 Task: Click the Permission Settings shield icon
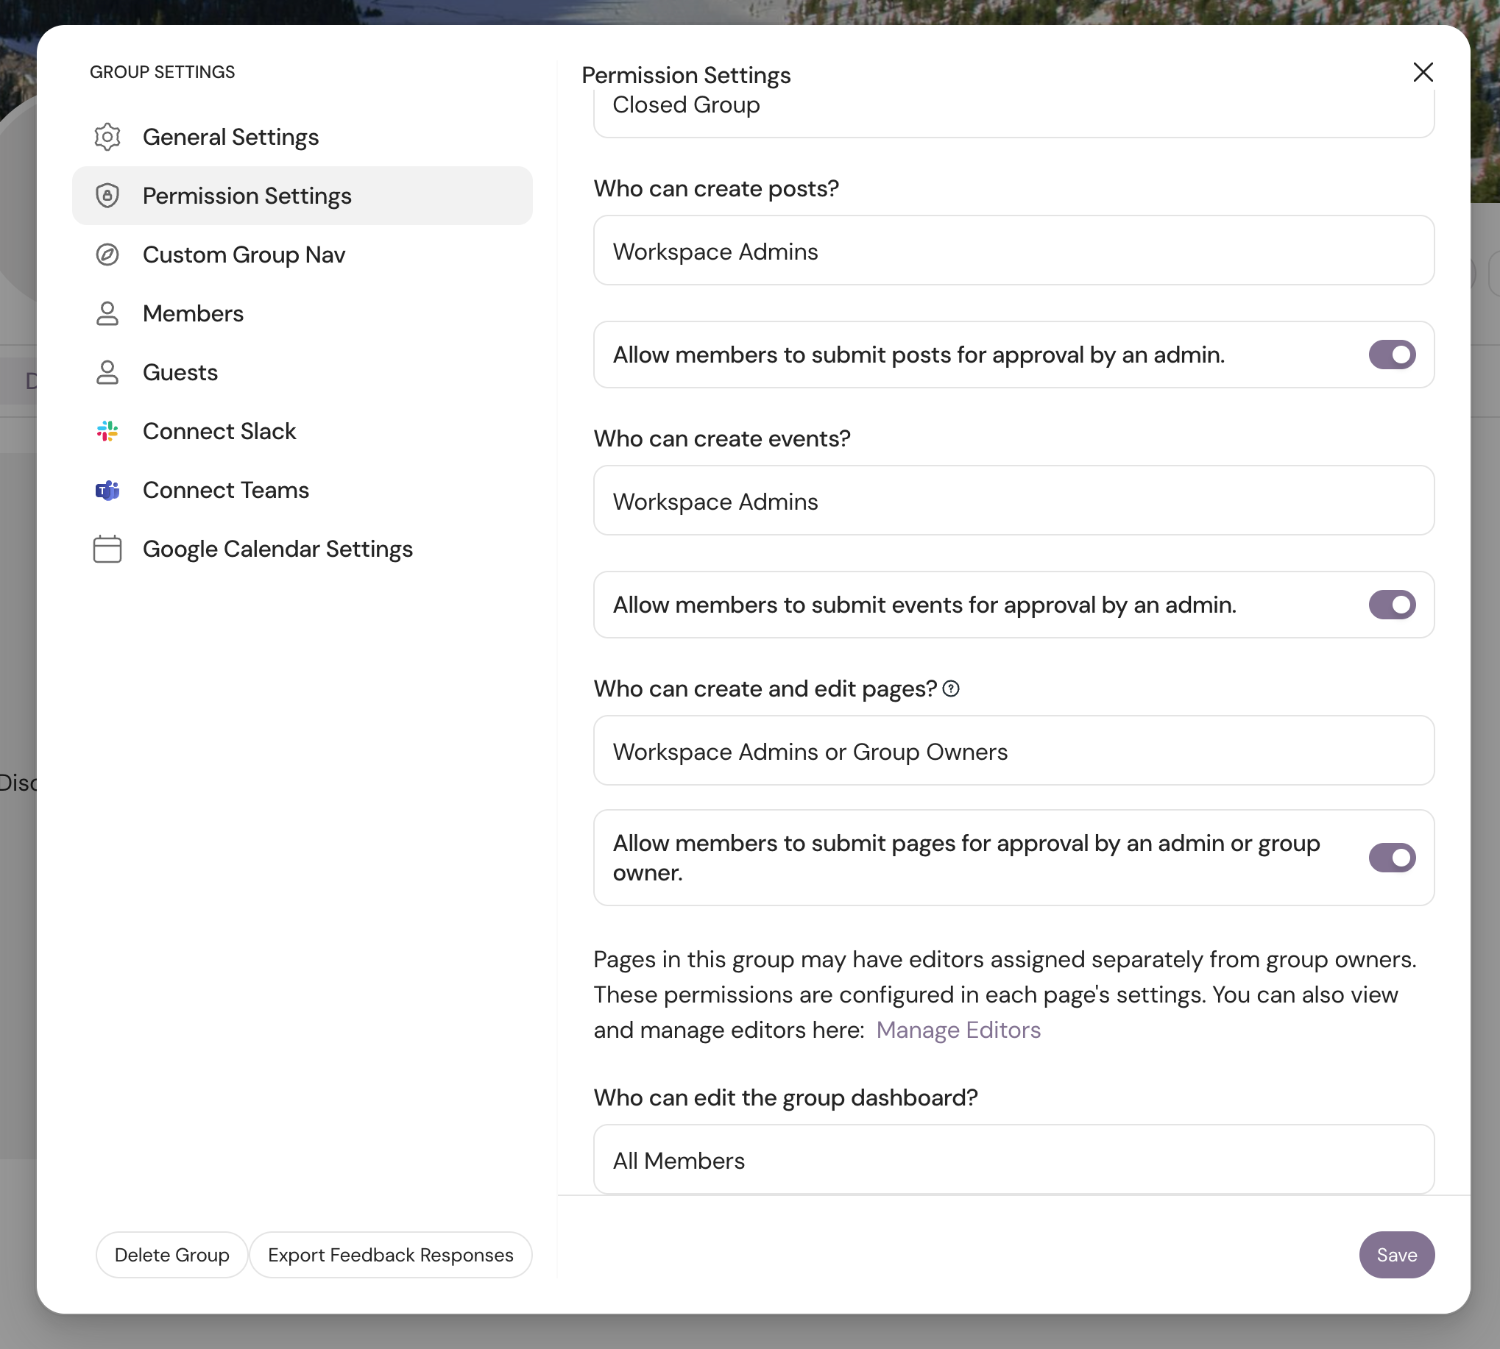[x=107, y=196]
